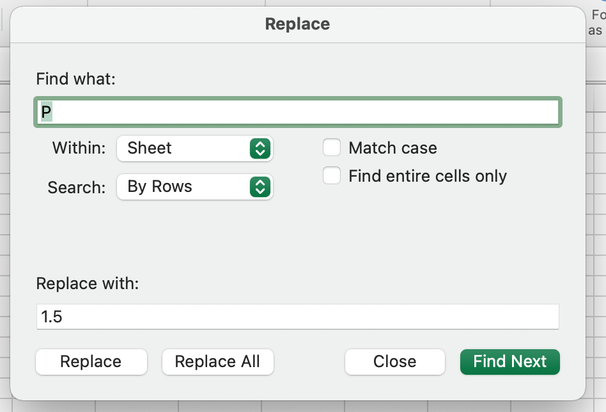
Task: Click the 'Find entire cells only' label text
Action: 427,176
